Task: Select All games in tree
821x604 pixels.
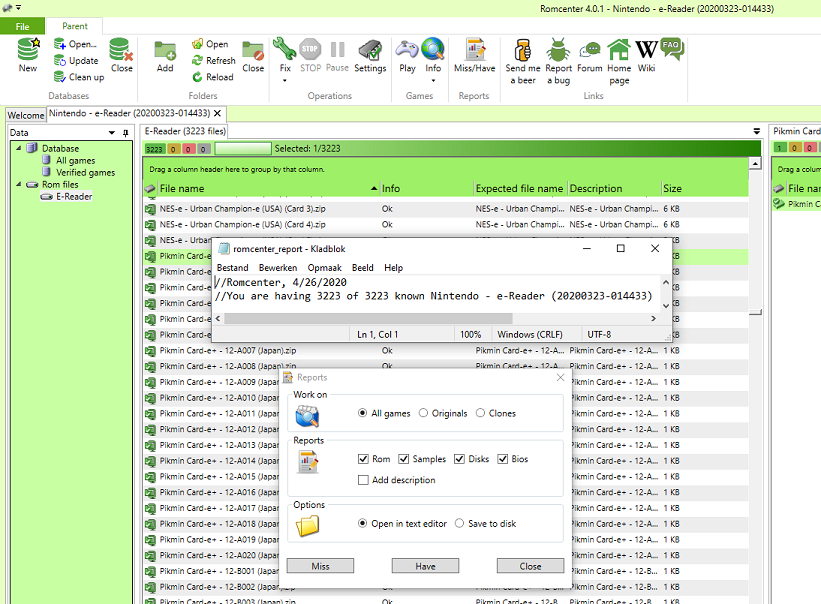Action: tap(75, 161)
